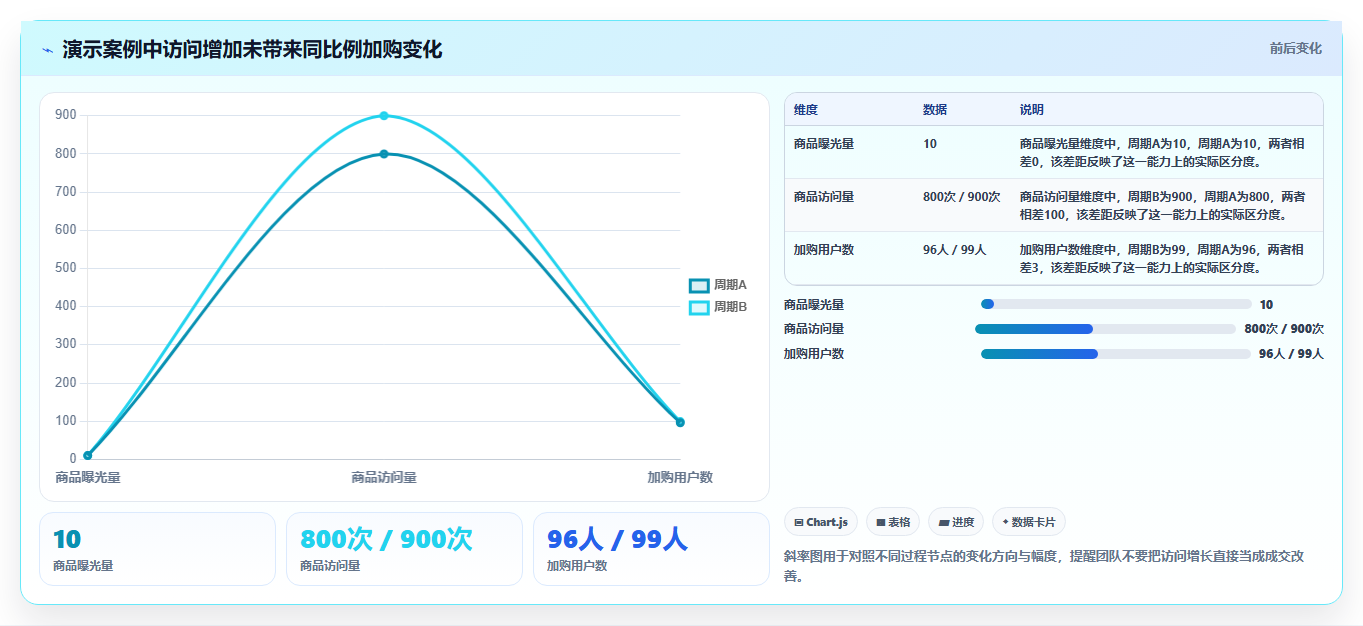Screen dimensions: 1363x626
Task: Click 商品曝光量 cell in table
Action: click(x=824, y=144)
